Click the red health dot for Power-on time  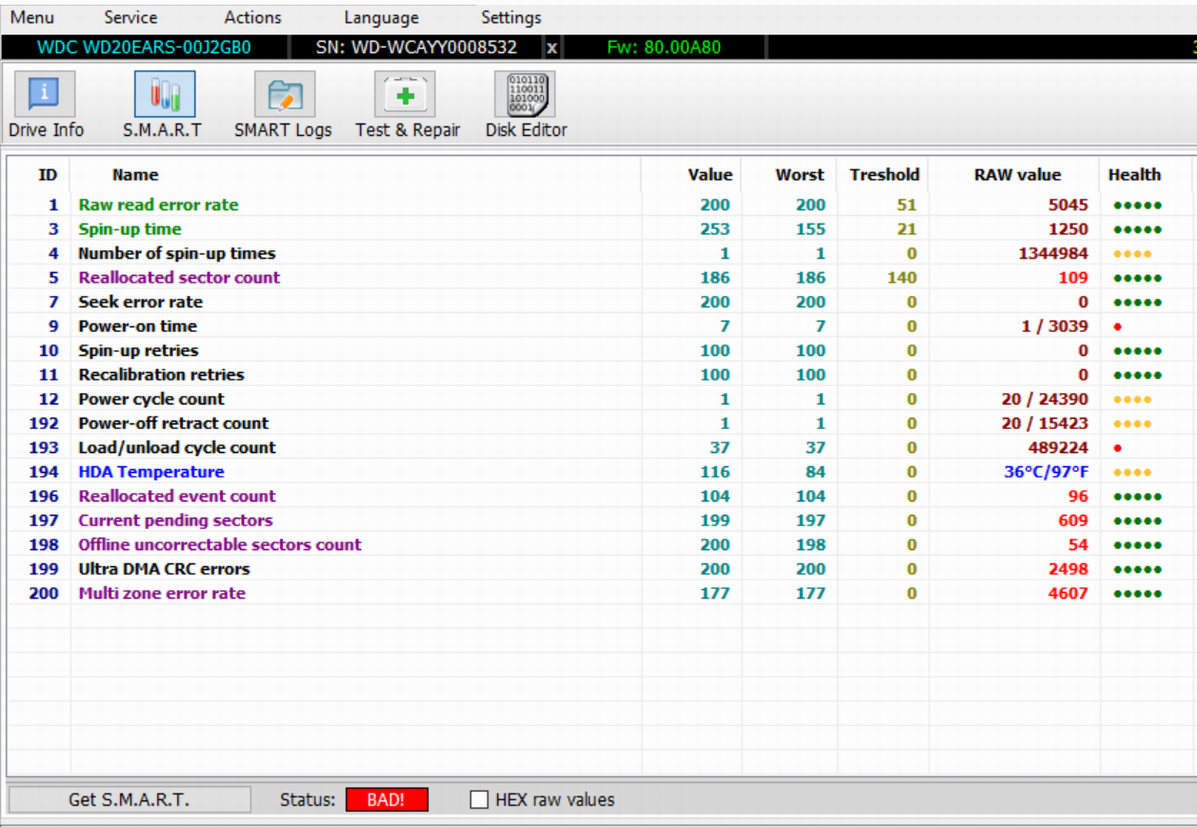1118,327
